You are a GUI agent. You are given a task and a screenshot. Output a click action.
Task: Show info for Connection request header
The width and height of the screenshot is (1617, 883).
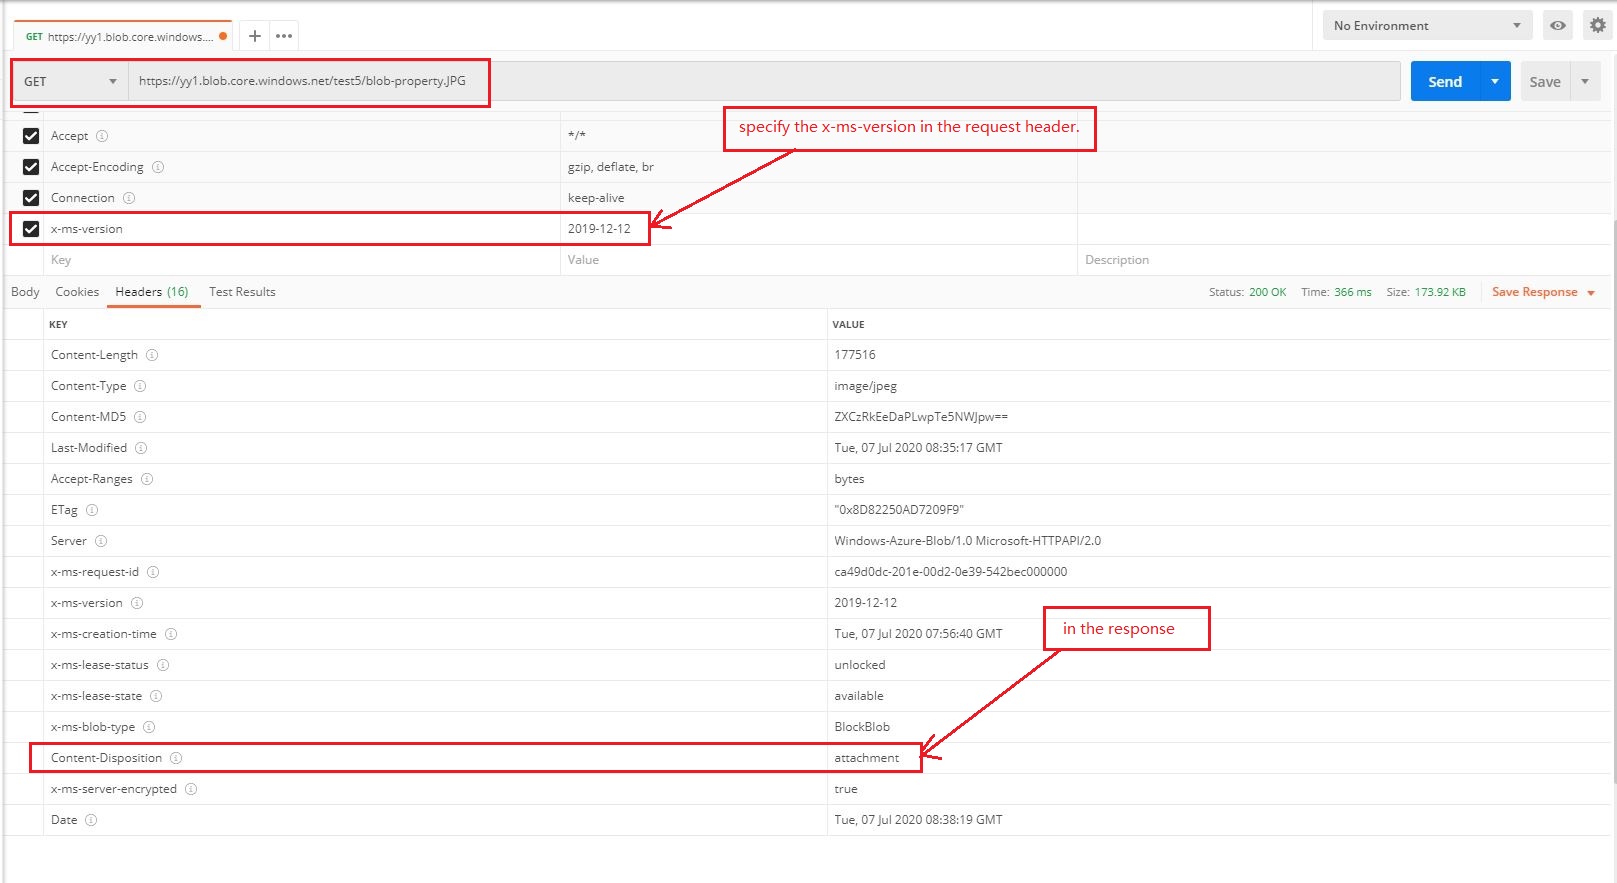click(129, 198)
